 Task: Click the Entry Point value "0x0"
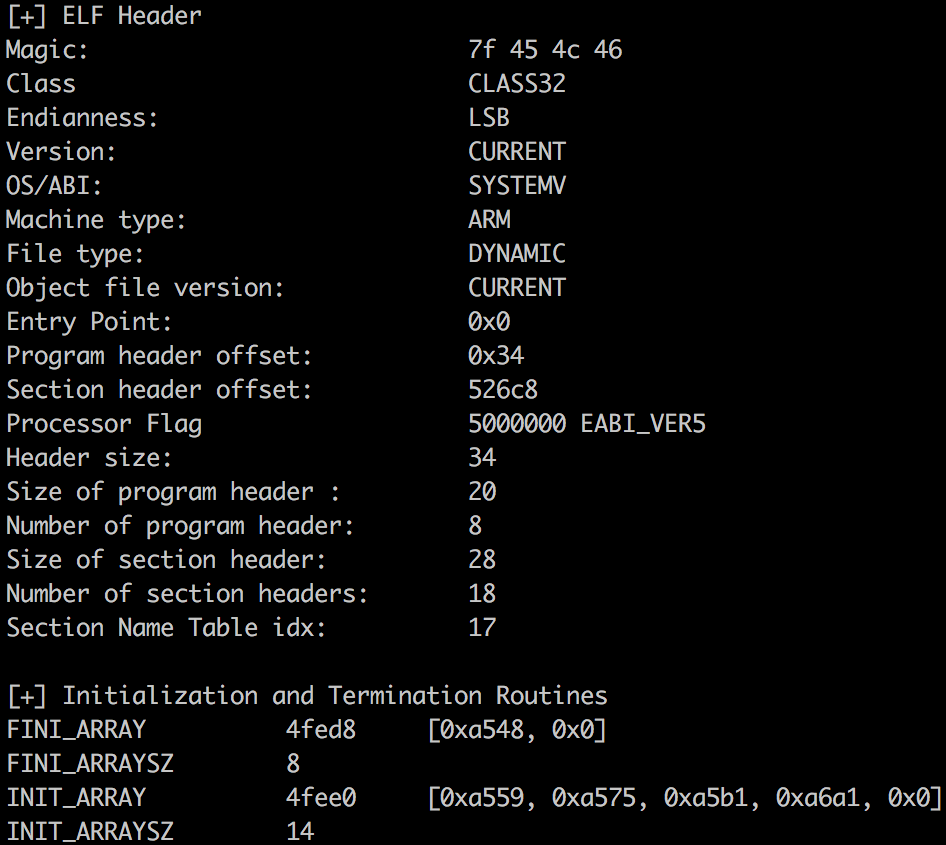coord(489,321)
